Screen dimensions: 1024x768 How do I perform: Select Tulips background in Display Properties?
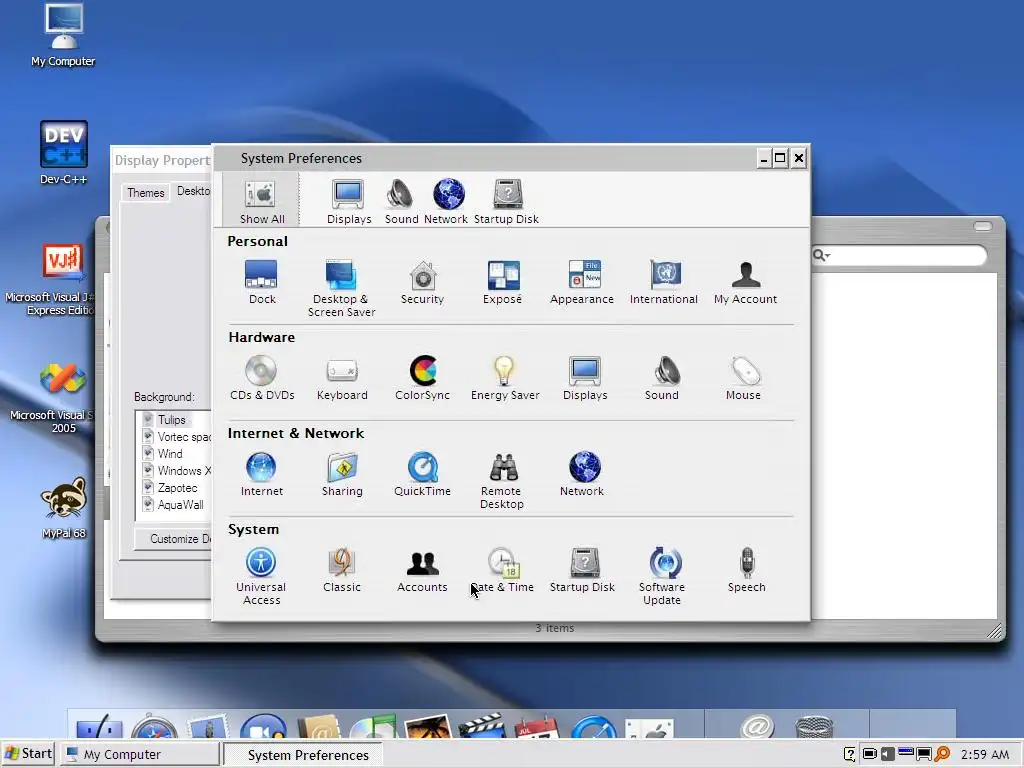(x=172, y=420)
